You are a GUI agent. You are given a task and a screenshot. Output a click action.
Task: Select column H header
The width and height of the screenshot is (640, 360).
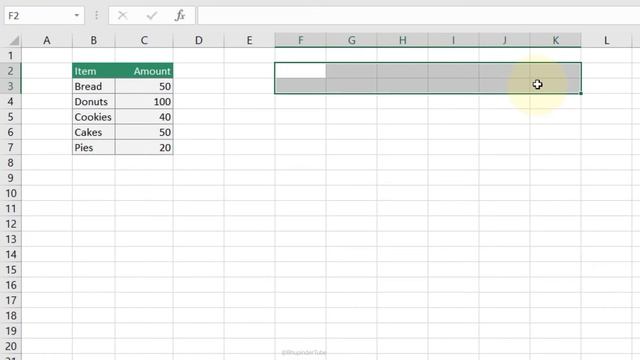point(402,40)
